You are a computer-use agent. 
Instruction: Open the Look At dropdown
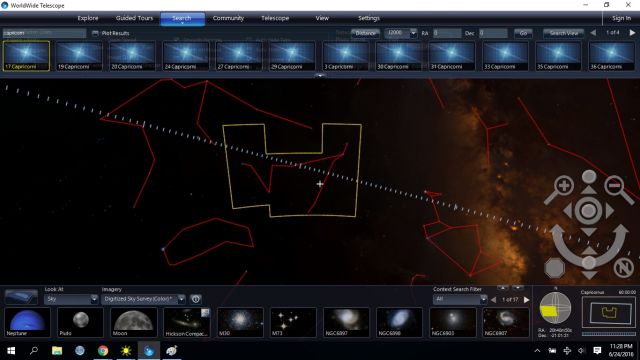pyautogui.click(x=71, y=299)
